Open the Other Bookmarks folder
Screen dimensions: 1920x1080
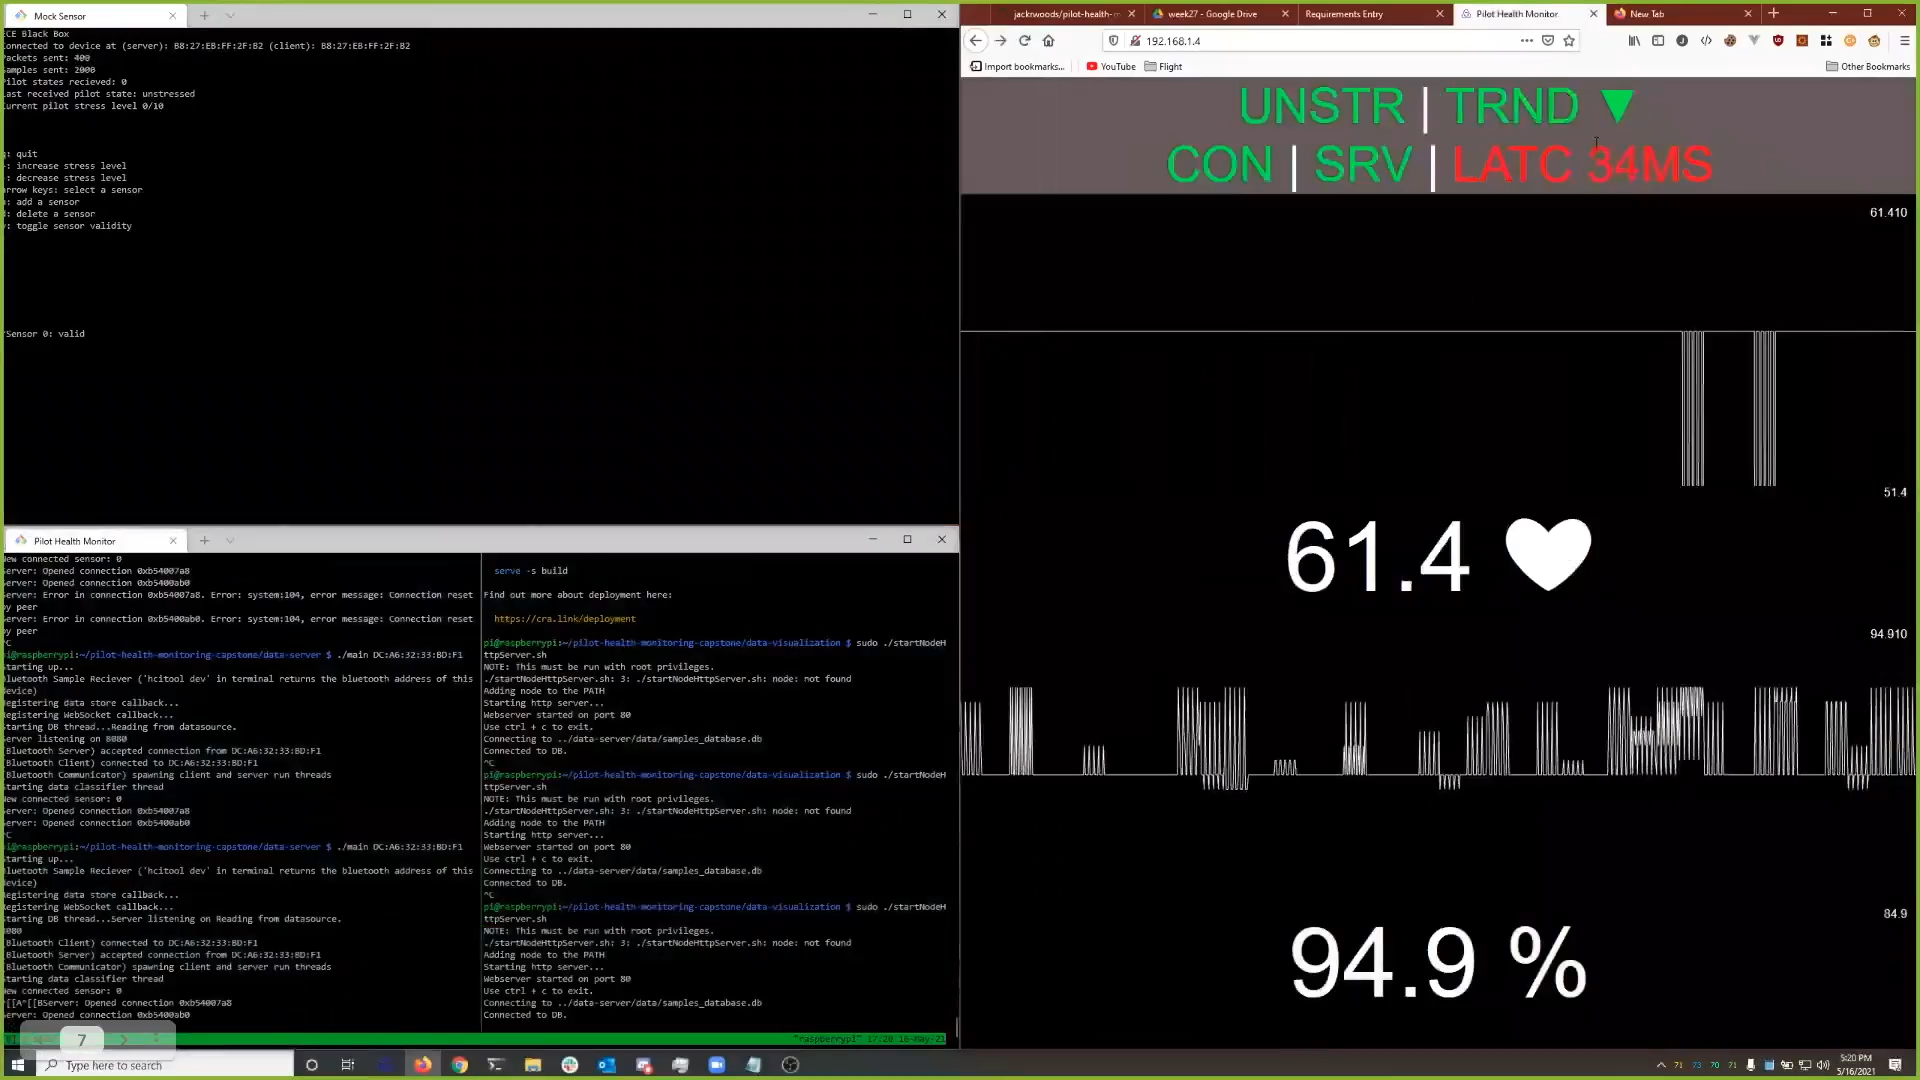[1867, 67]
